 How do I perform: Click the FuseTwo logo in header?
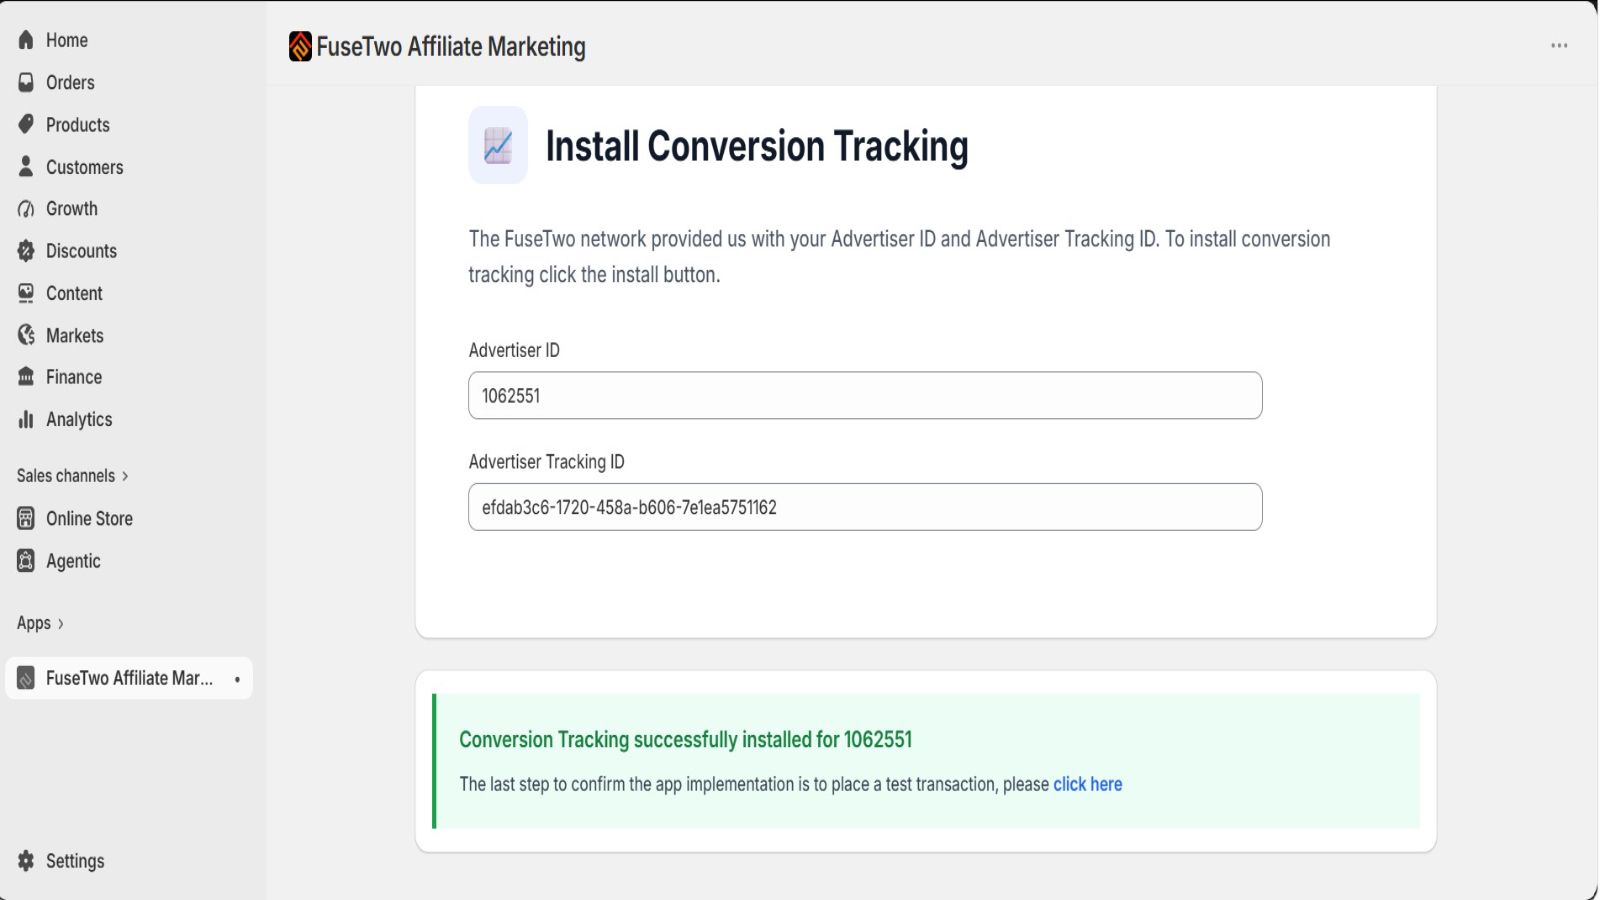300,46
